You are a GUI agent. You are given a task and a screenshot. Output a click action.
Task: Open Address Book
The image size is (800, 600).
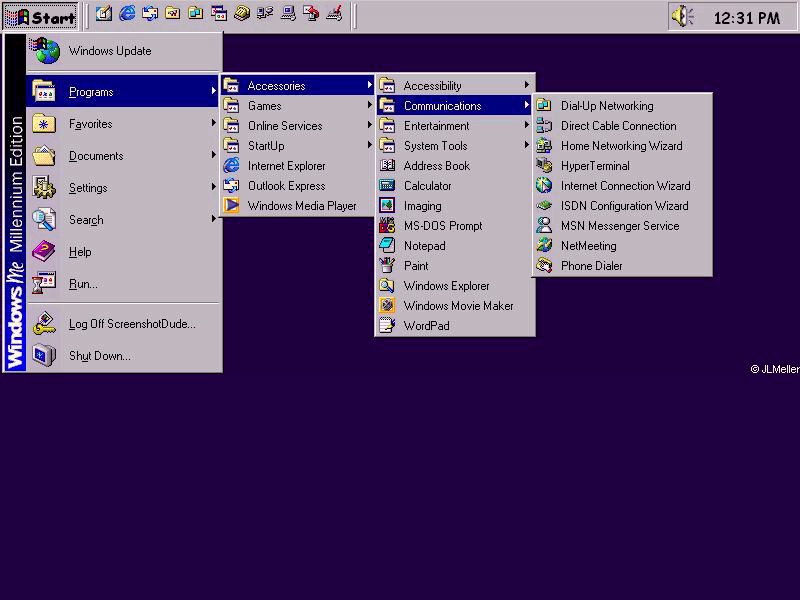coord(456,166)
